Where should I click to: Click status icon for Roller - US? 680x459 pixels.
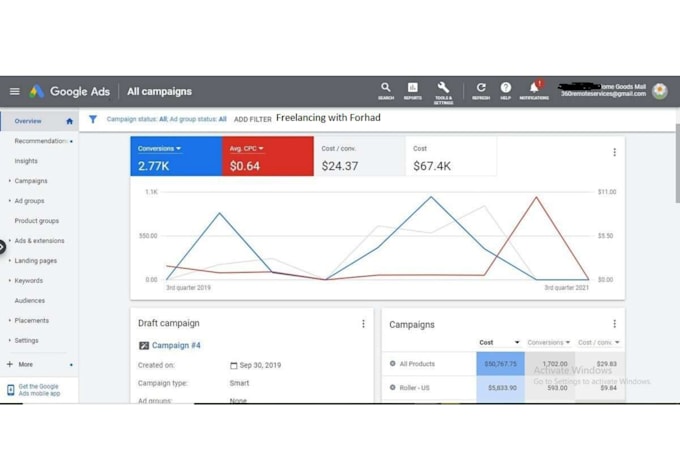tap(392, 387)
